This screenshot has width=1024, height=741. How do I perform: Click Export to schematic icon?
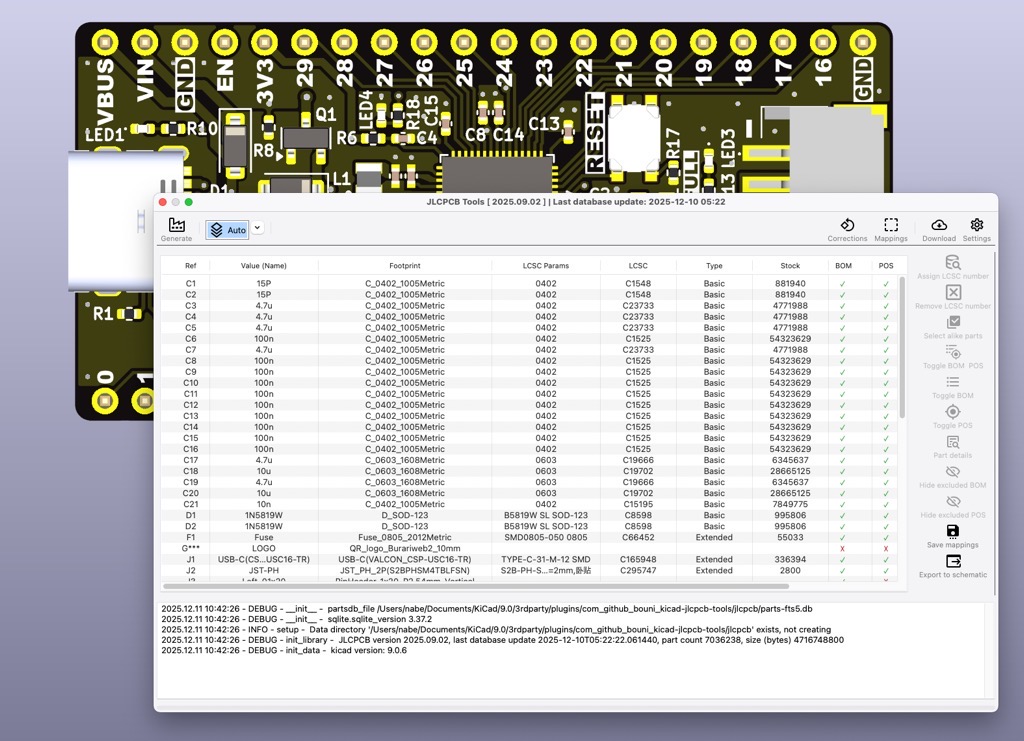[x=953, y=562]
